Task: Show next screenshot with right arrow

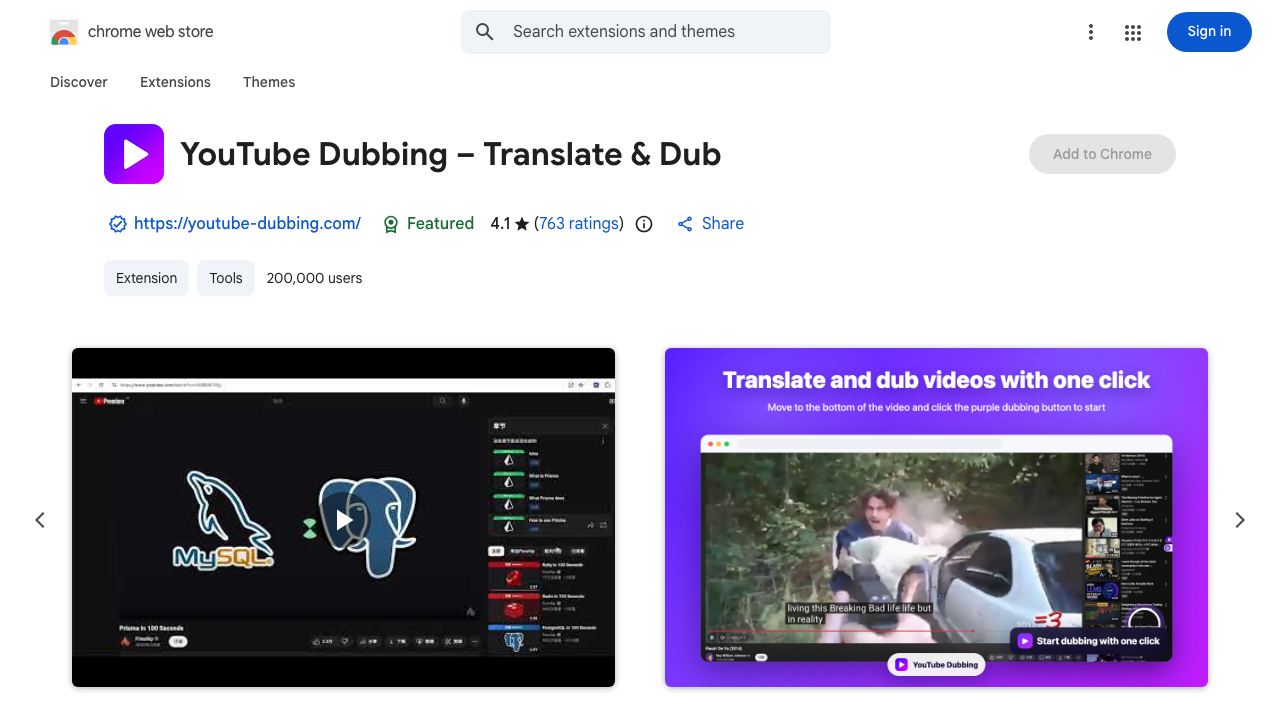Action: click(1240, 520)
